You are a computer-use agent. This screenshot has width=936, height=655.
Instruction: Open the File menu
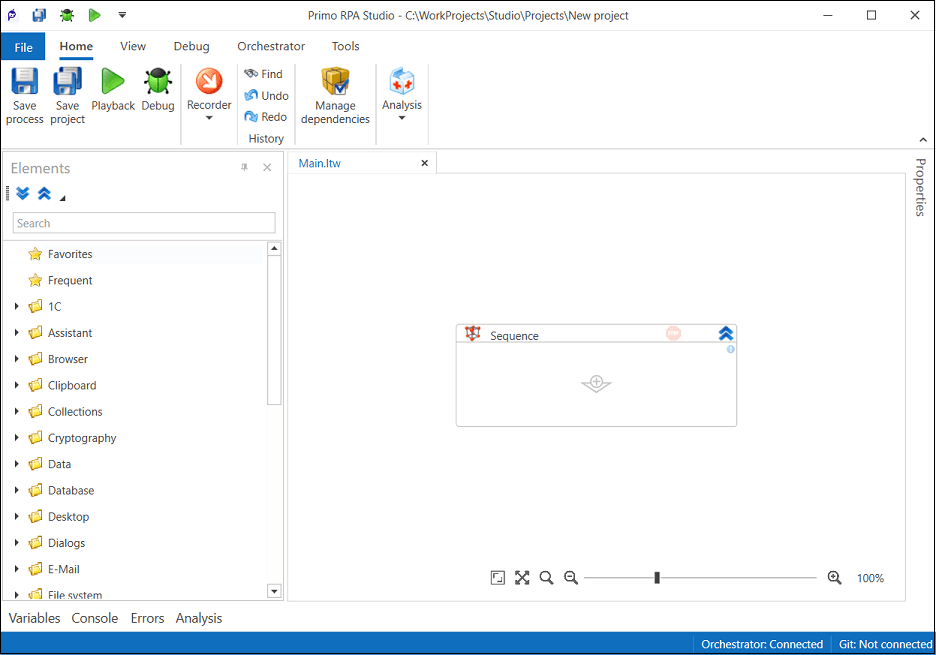click(x=23, y=47)
